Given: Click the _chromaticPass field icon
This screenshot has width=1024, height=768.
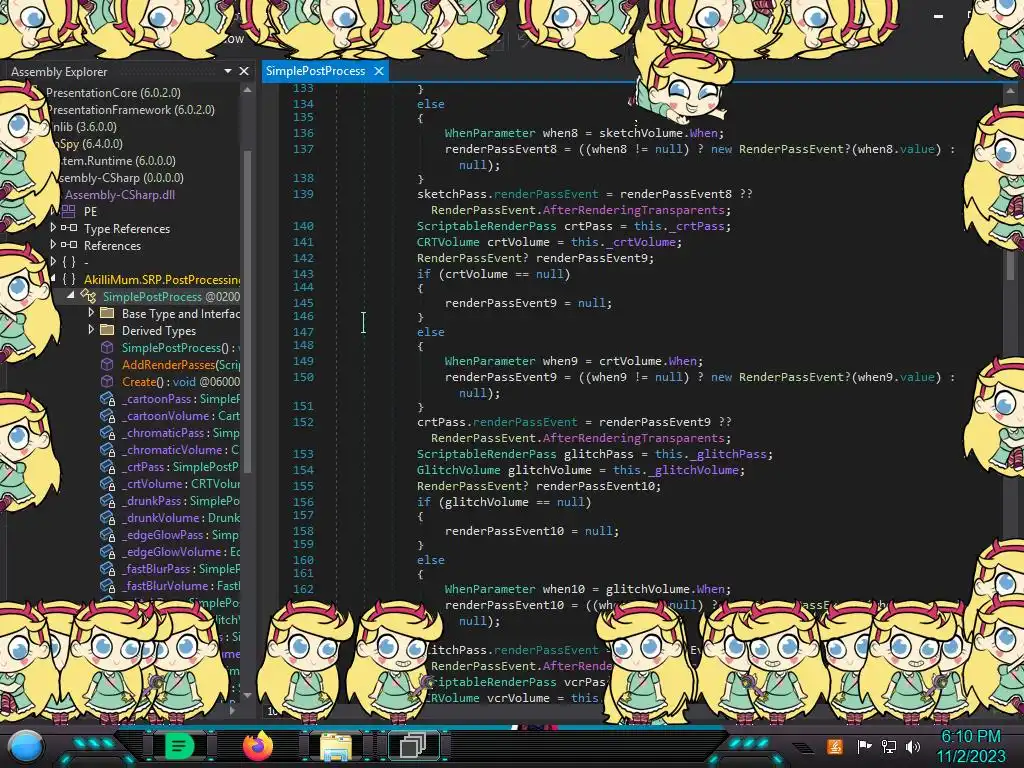Looking at the screenshot, I should 107,432.
